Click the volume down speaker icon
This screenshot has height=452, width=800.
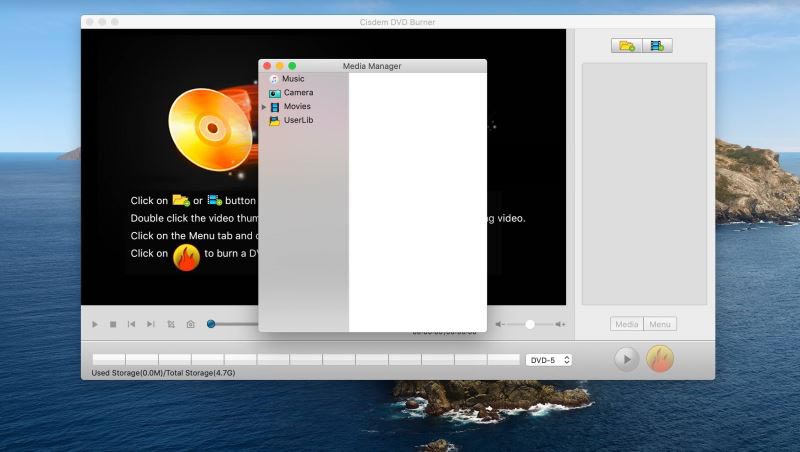[x=499, y=324]
